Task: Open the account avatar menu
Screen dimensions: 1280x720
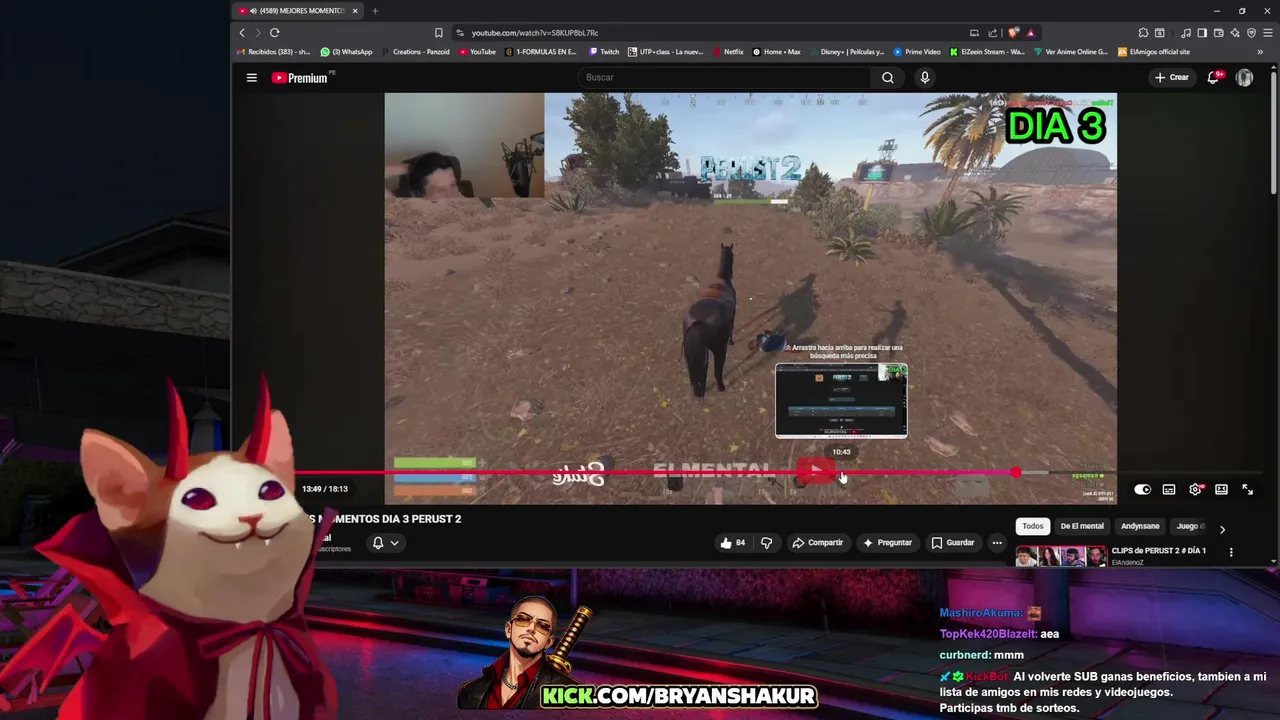Action: (1244, 77)
